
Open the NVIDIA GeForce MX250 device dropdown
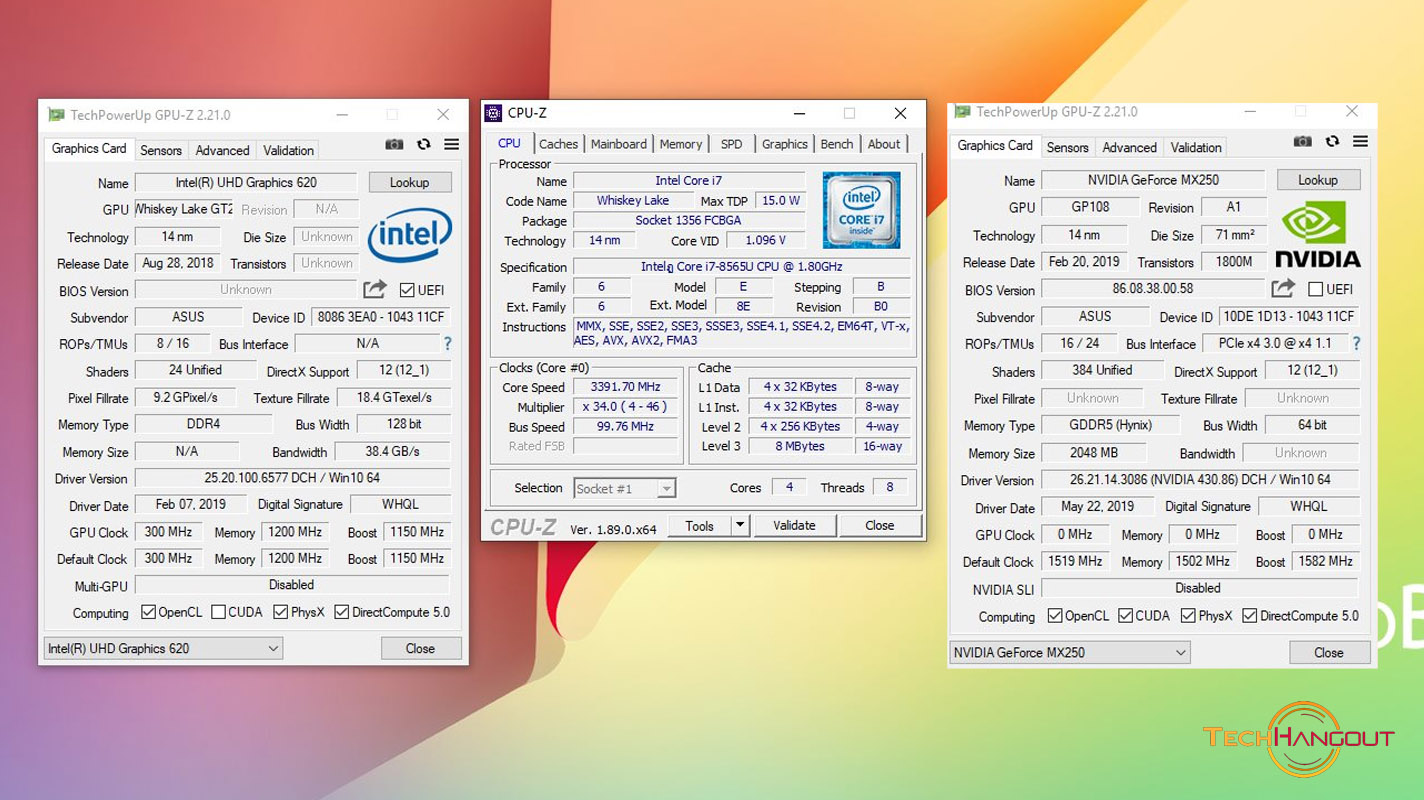[1069, 653]
